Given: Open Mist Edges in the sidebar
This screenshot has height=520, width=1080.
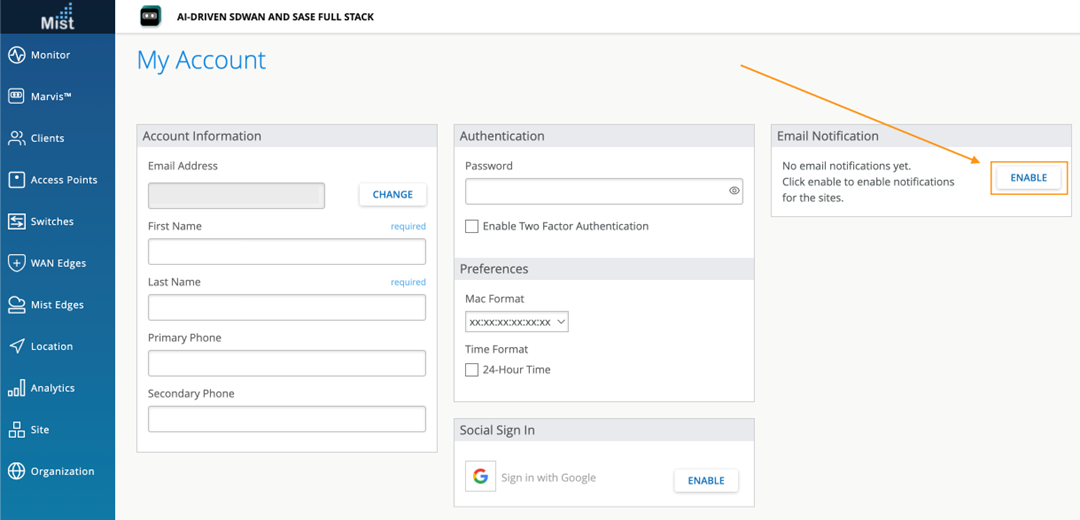Looking at the screenshot, I should [x=57, y=305].
